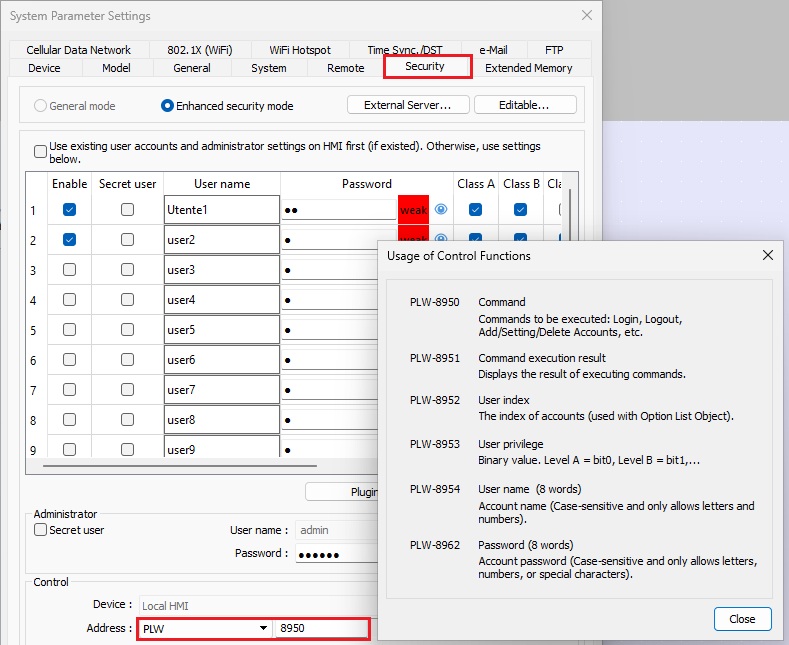789x645 pixels.
Task: Close the Usage of Control Functions popup via X
Action: (767, 255)
